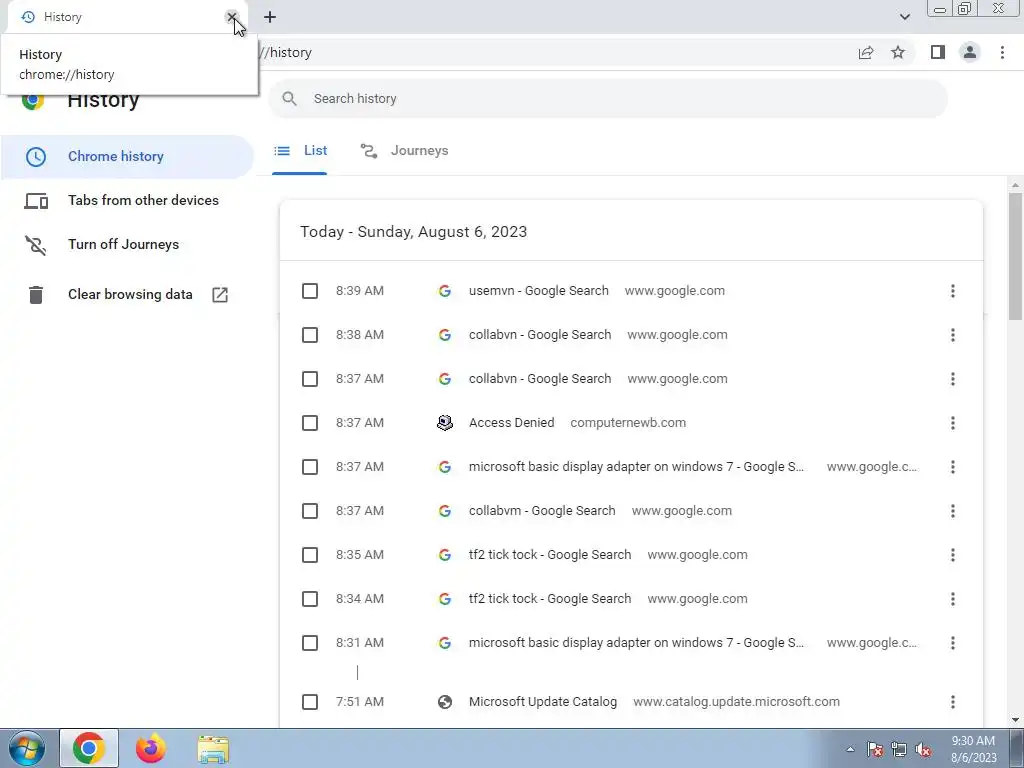This screenshot has height=768, width=1024.
Task: Check the 8:31 AM microsoft basic display adapter entry
Action: [310, 643]
